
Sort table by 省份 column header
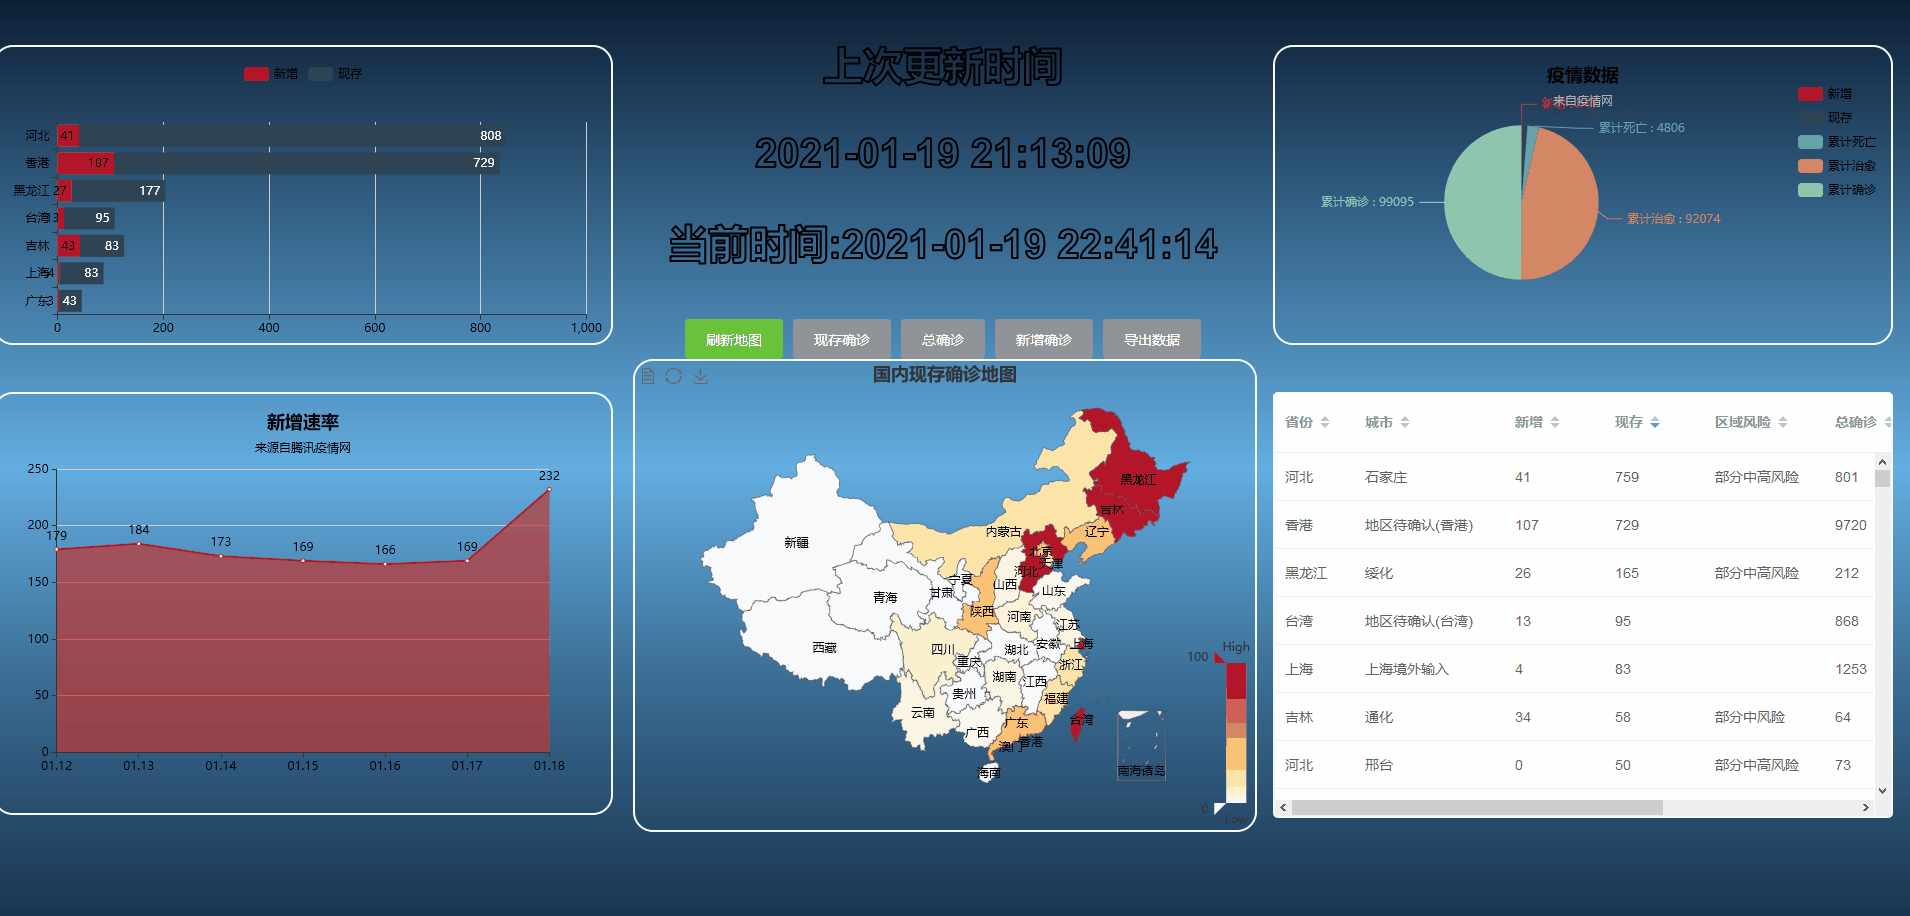point(1299,422)
